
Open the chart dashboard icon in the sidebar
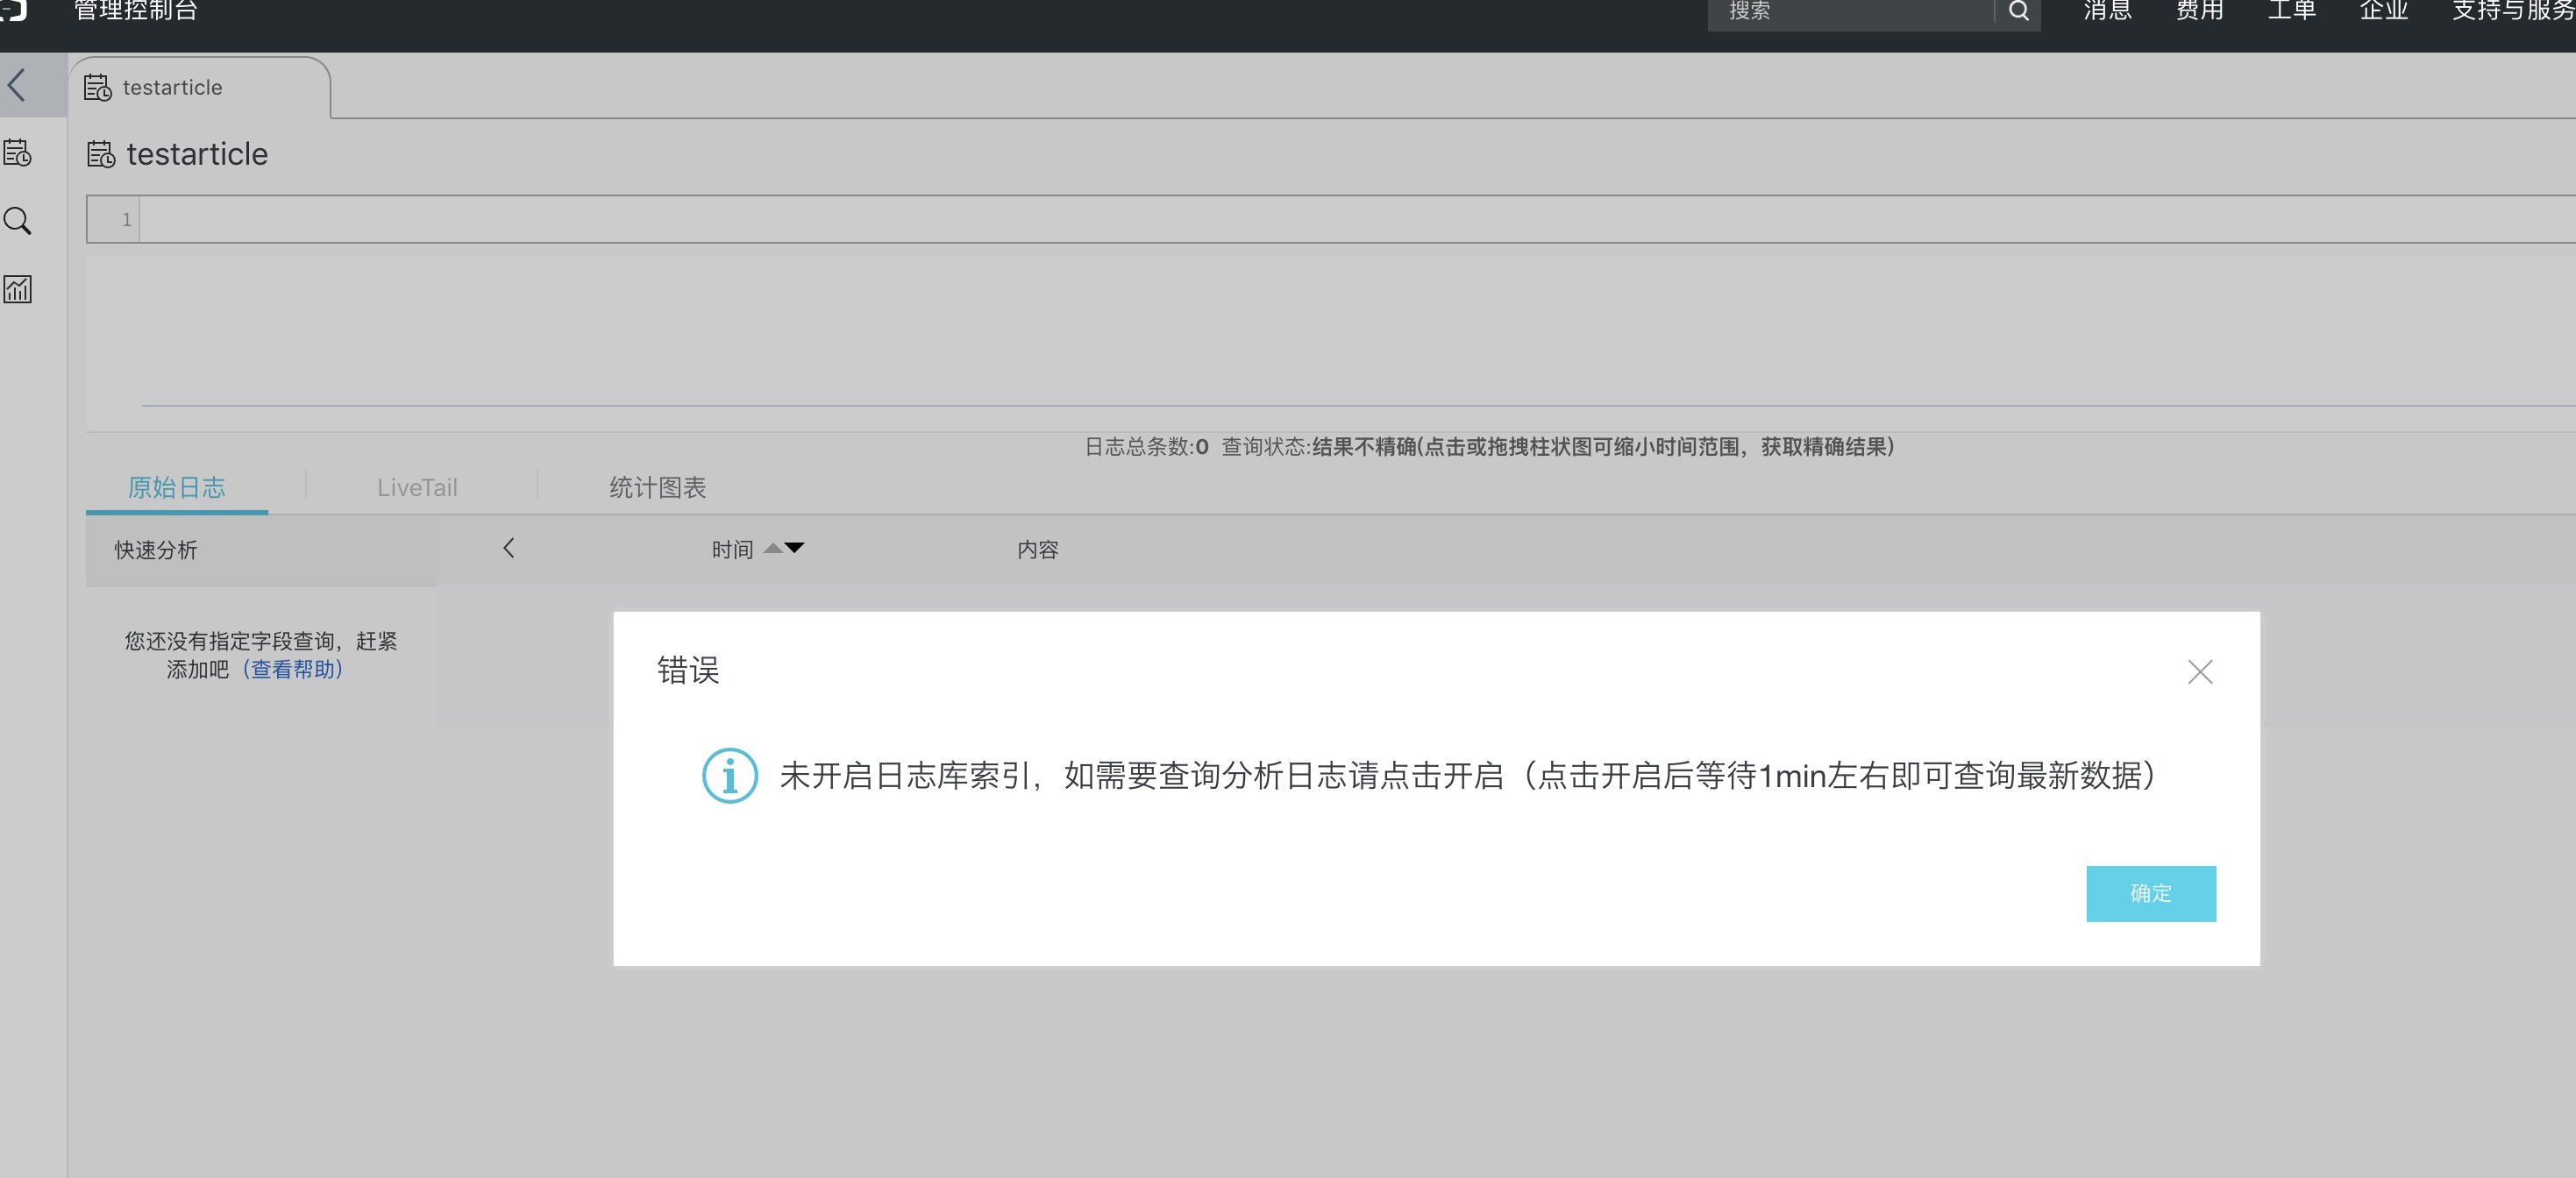coord(17,289)
